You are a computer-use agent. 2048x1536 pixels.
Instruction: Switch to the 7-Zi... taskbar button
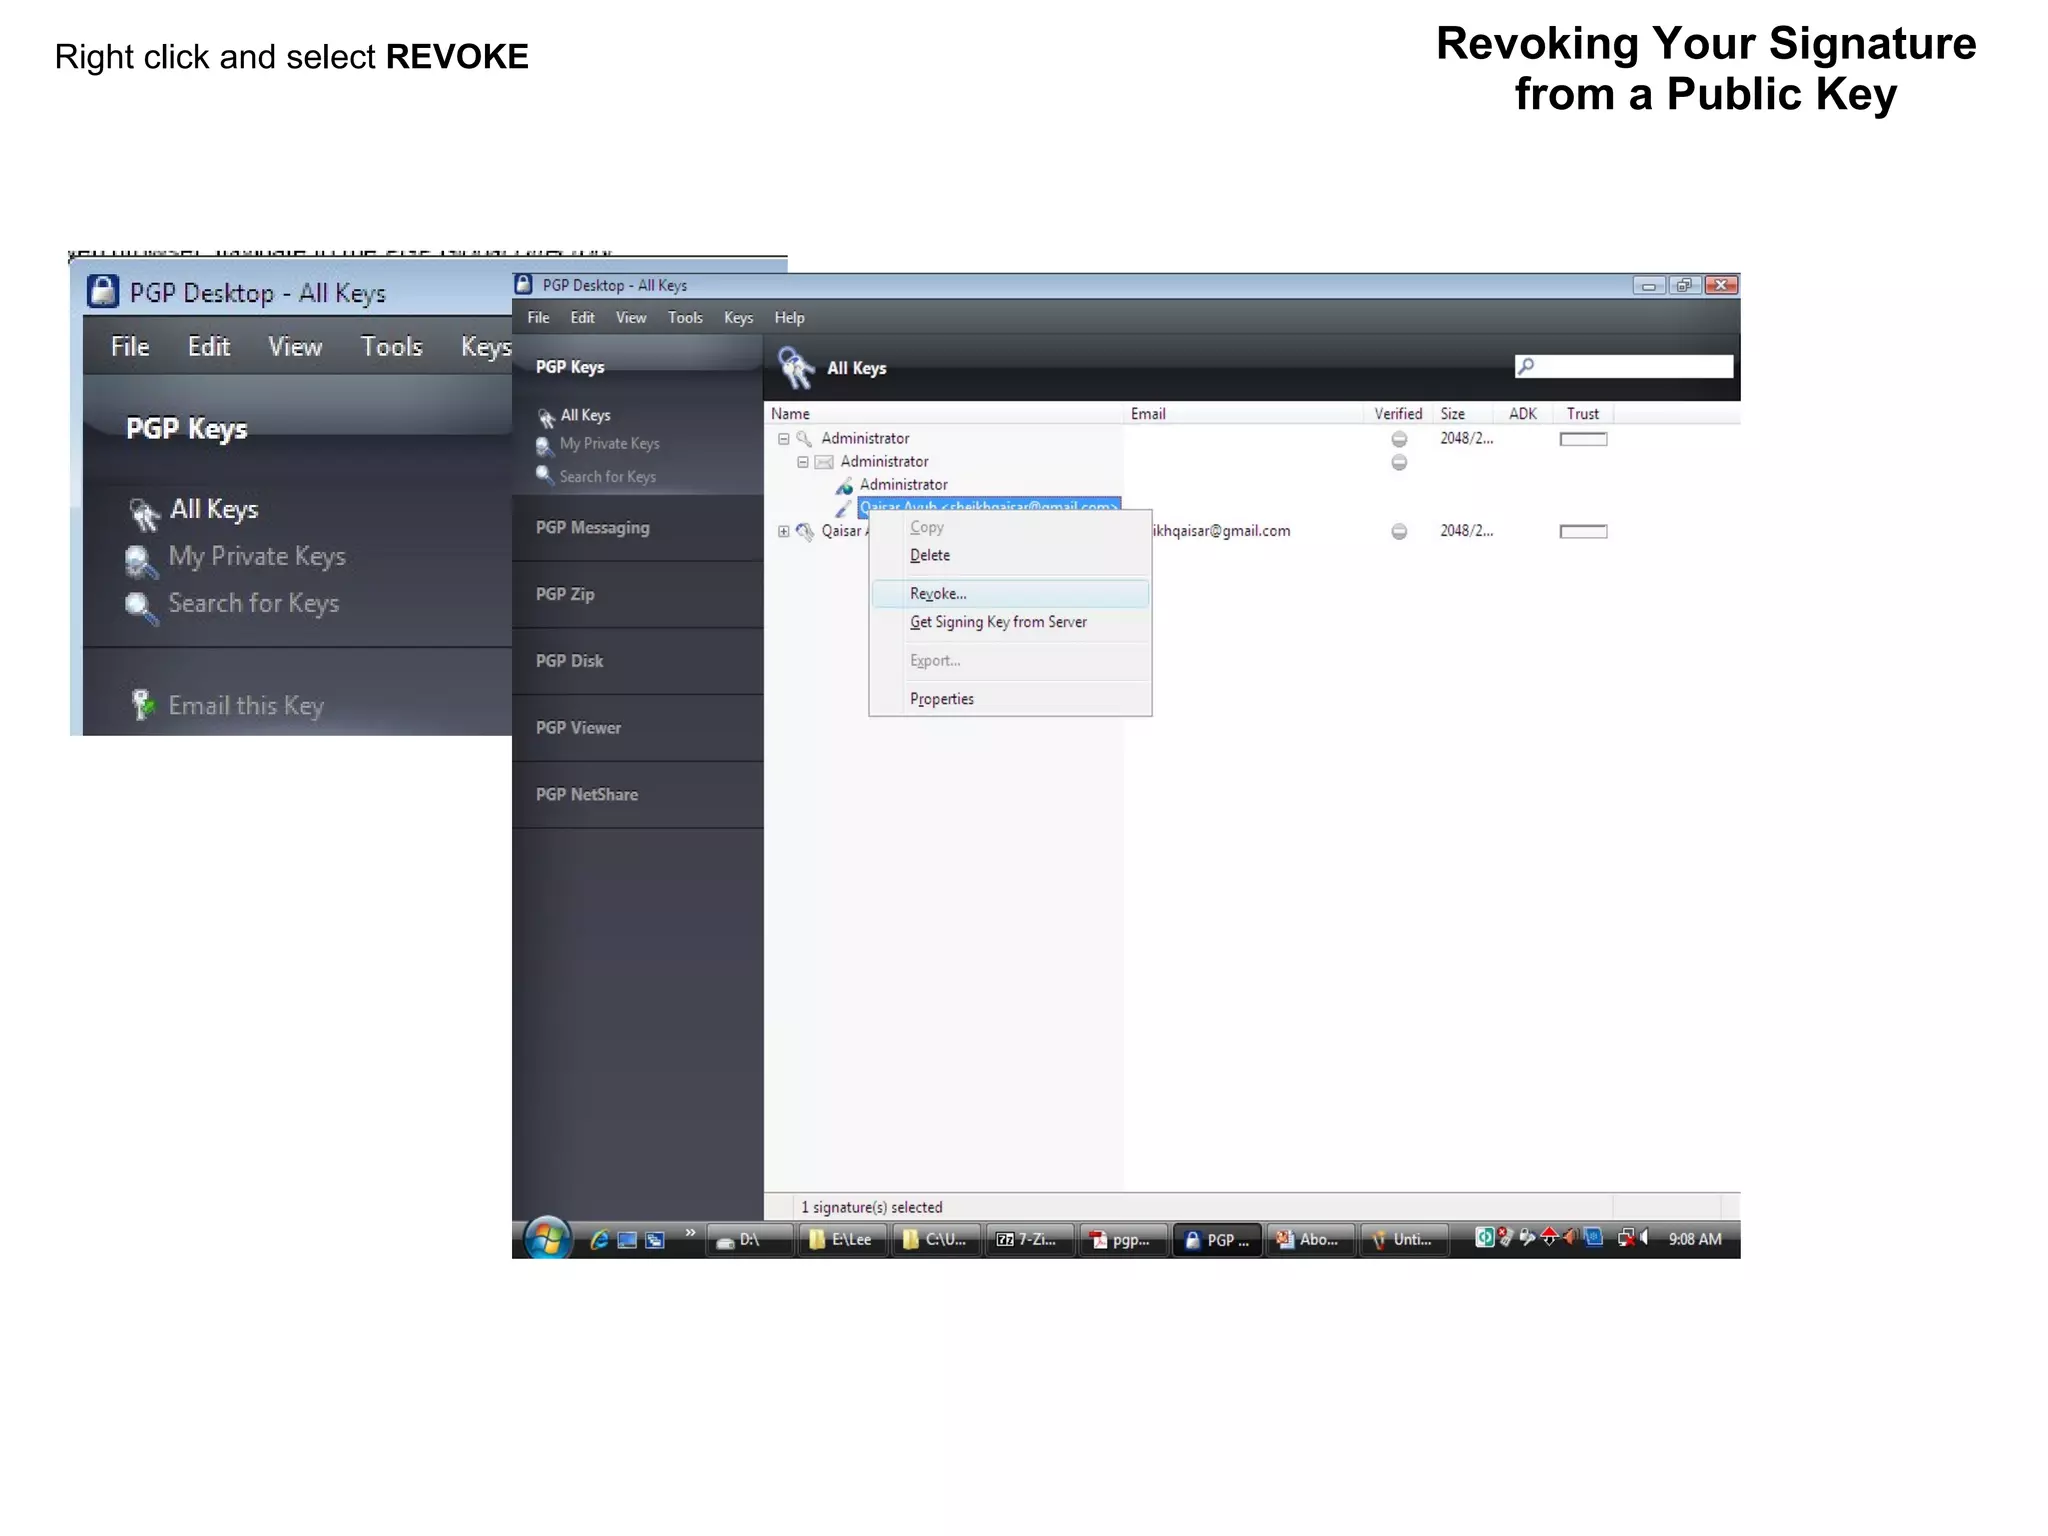1029,1240
